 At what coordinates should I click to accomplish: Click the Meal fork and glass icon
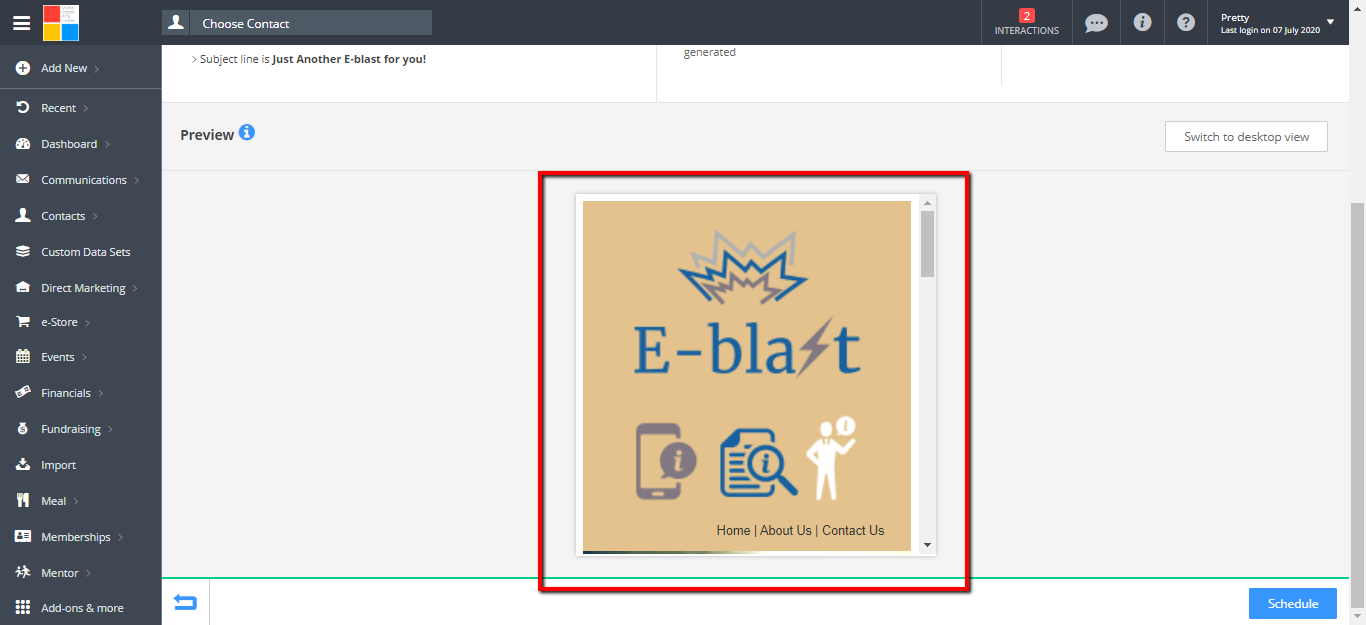coord(23,501)
